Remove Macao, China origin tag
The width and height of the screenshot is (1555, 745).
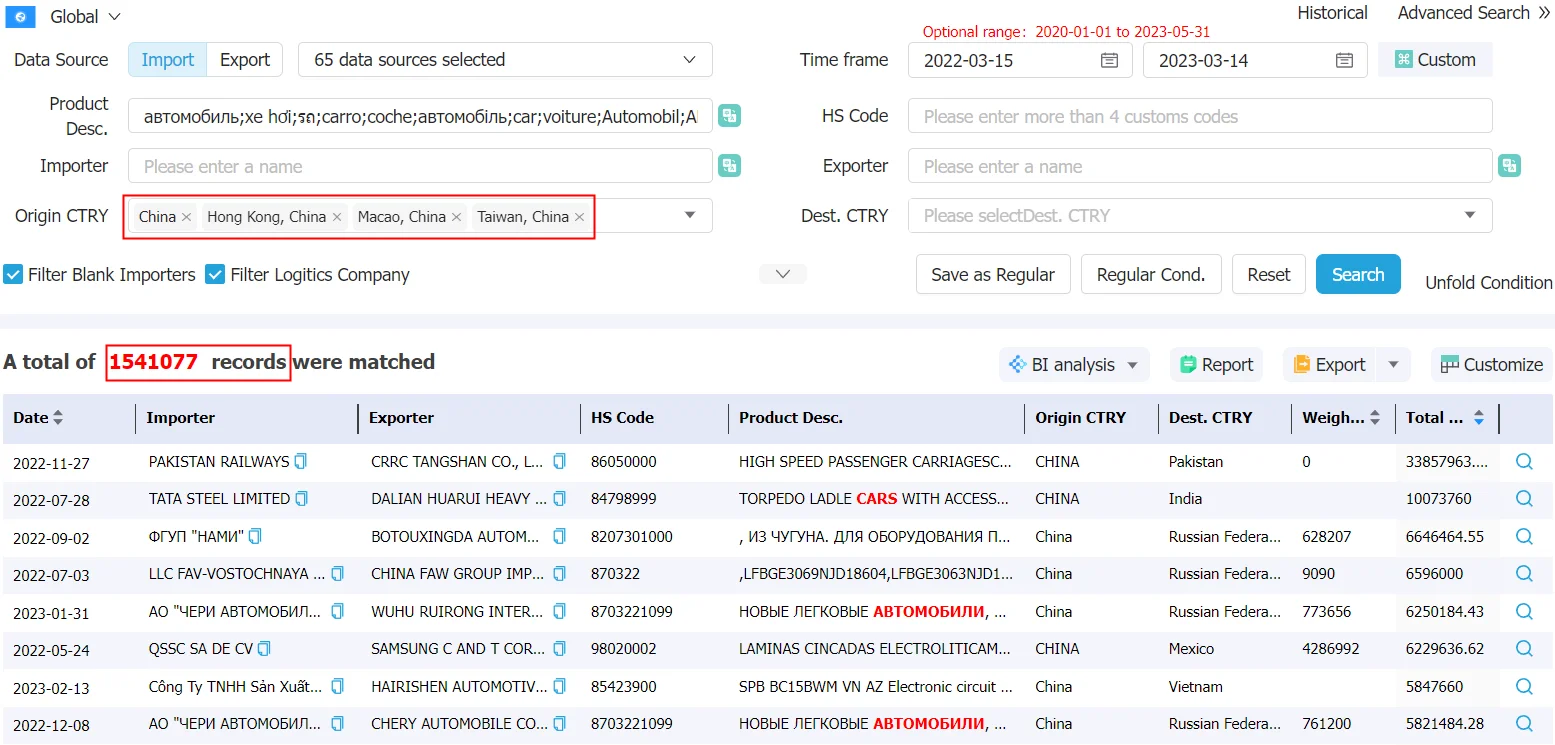coord(457,217)
